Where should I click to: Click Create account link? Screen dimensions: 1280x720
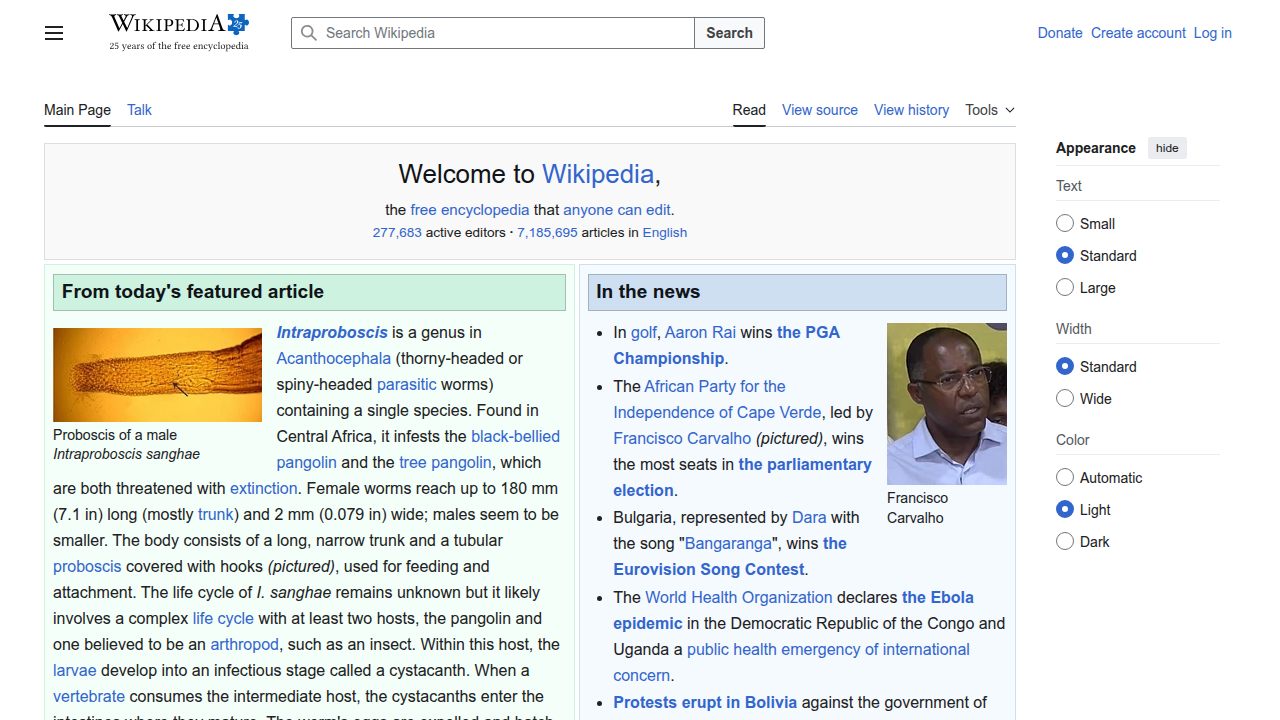click(1138, 33)
